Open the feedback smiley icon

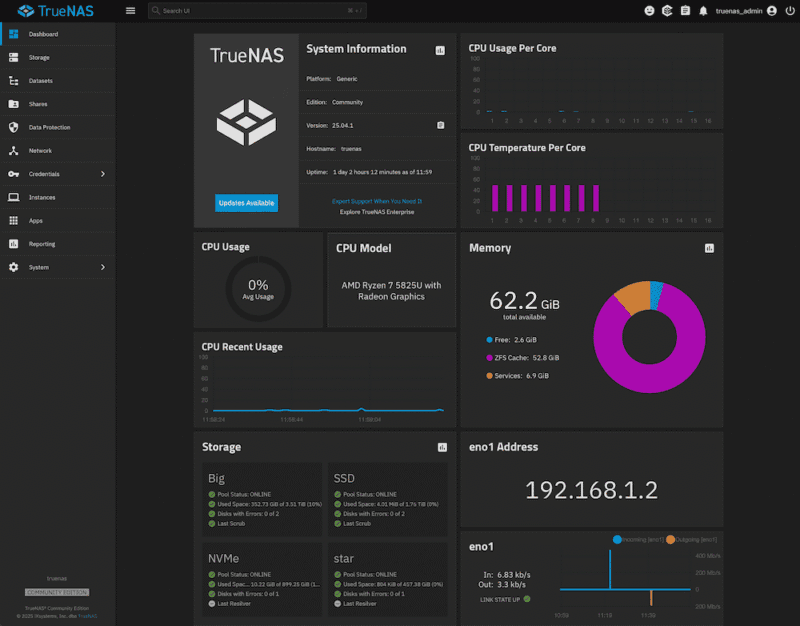click(649, 11)
